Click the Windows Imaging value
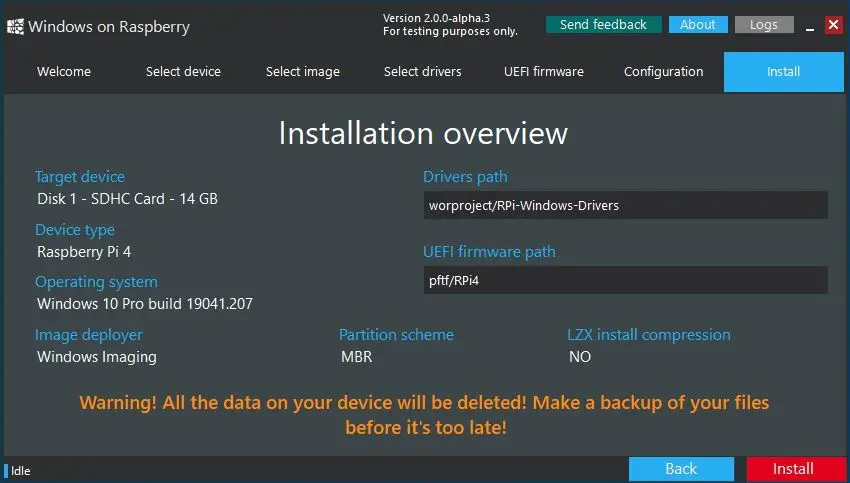This screenshot has height=483, width=850. pos(97,357)
